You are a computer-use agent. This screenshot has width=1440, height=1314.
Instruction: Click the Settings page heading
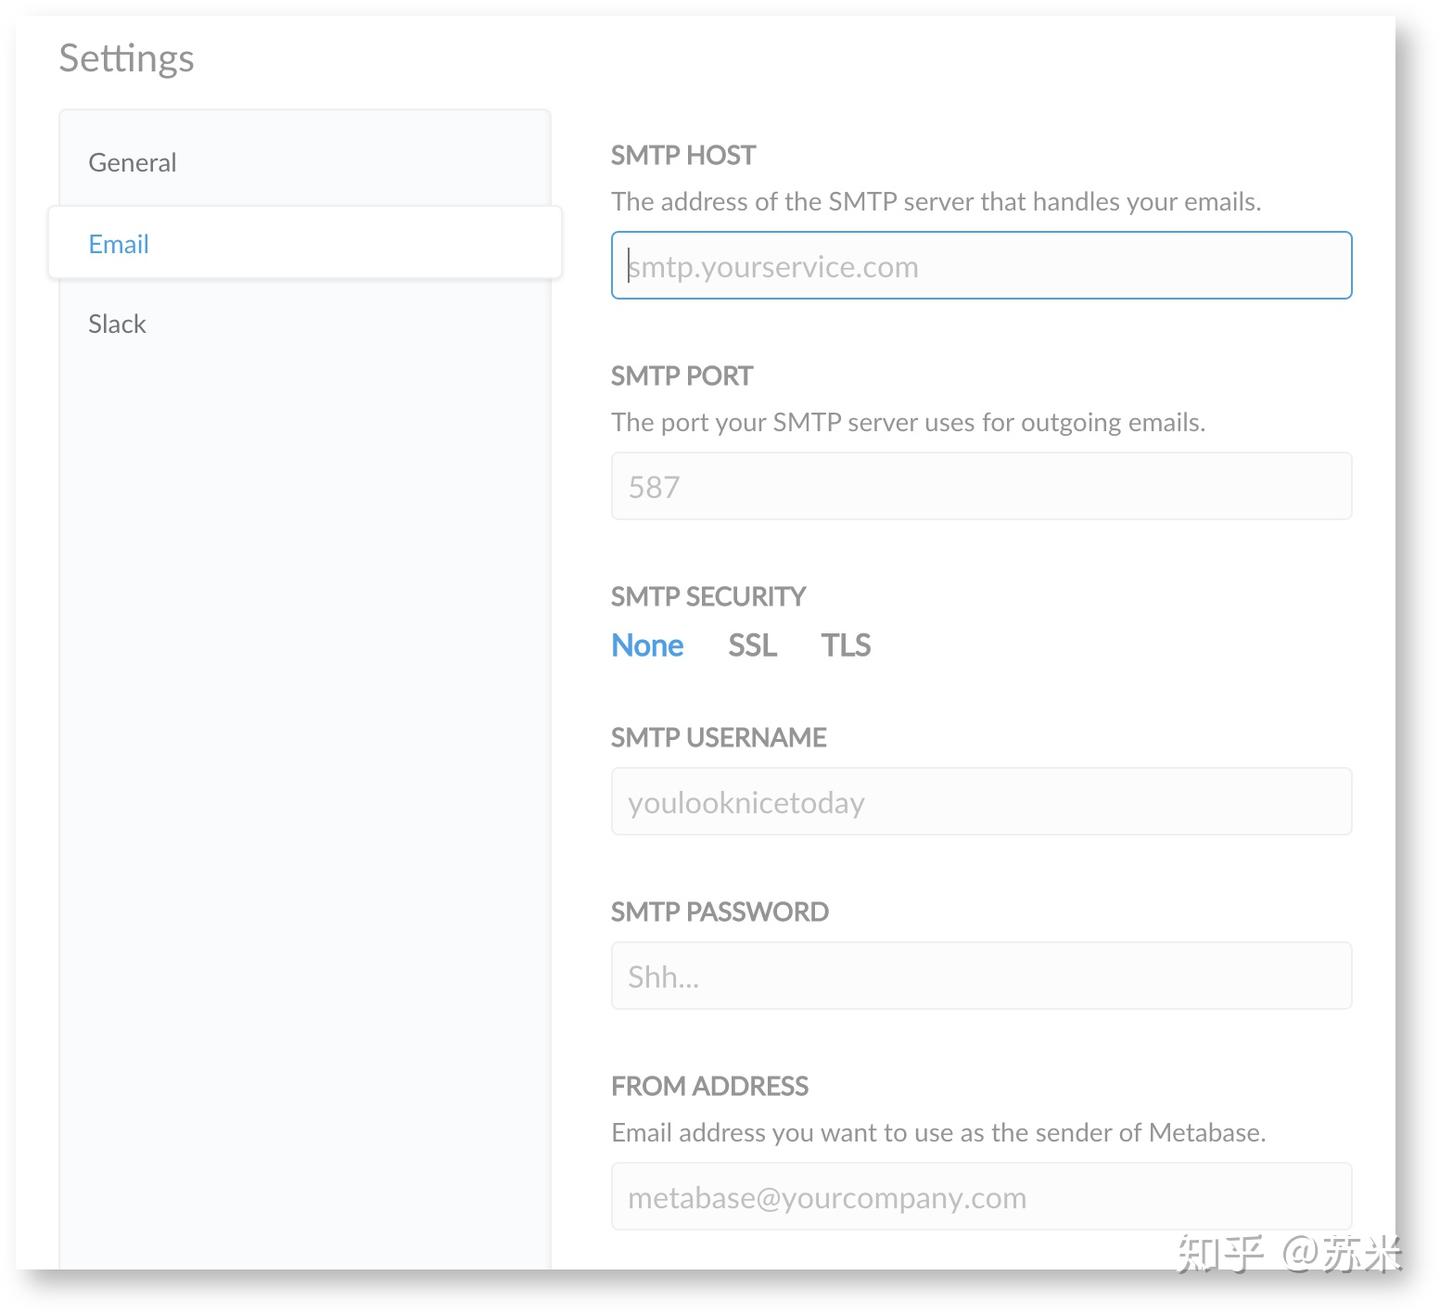(x=126, y=58)
